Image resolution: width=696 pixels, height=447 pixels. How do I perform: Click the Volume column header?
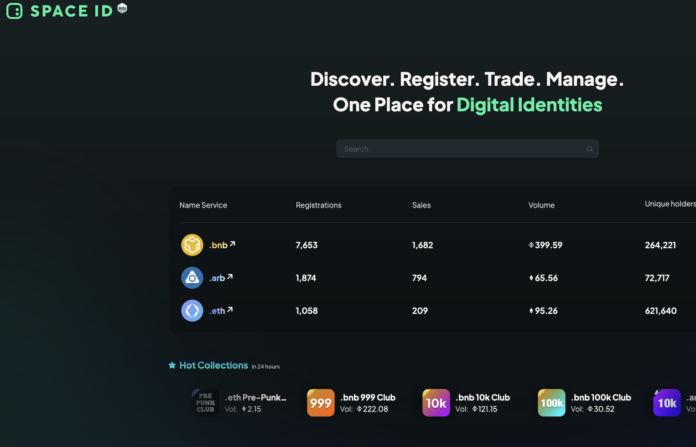click(x=542, y=205)
